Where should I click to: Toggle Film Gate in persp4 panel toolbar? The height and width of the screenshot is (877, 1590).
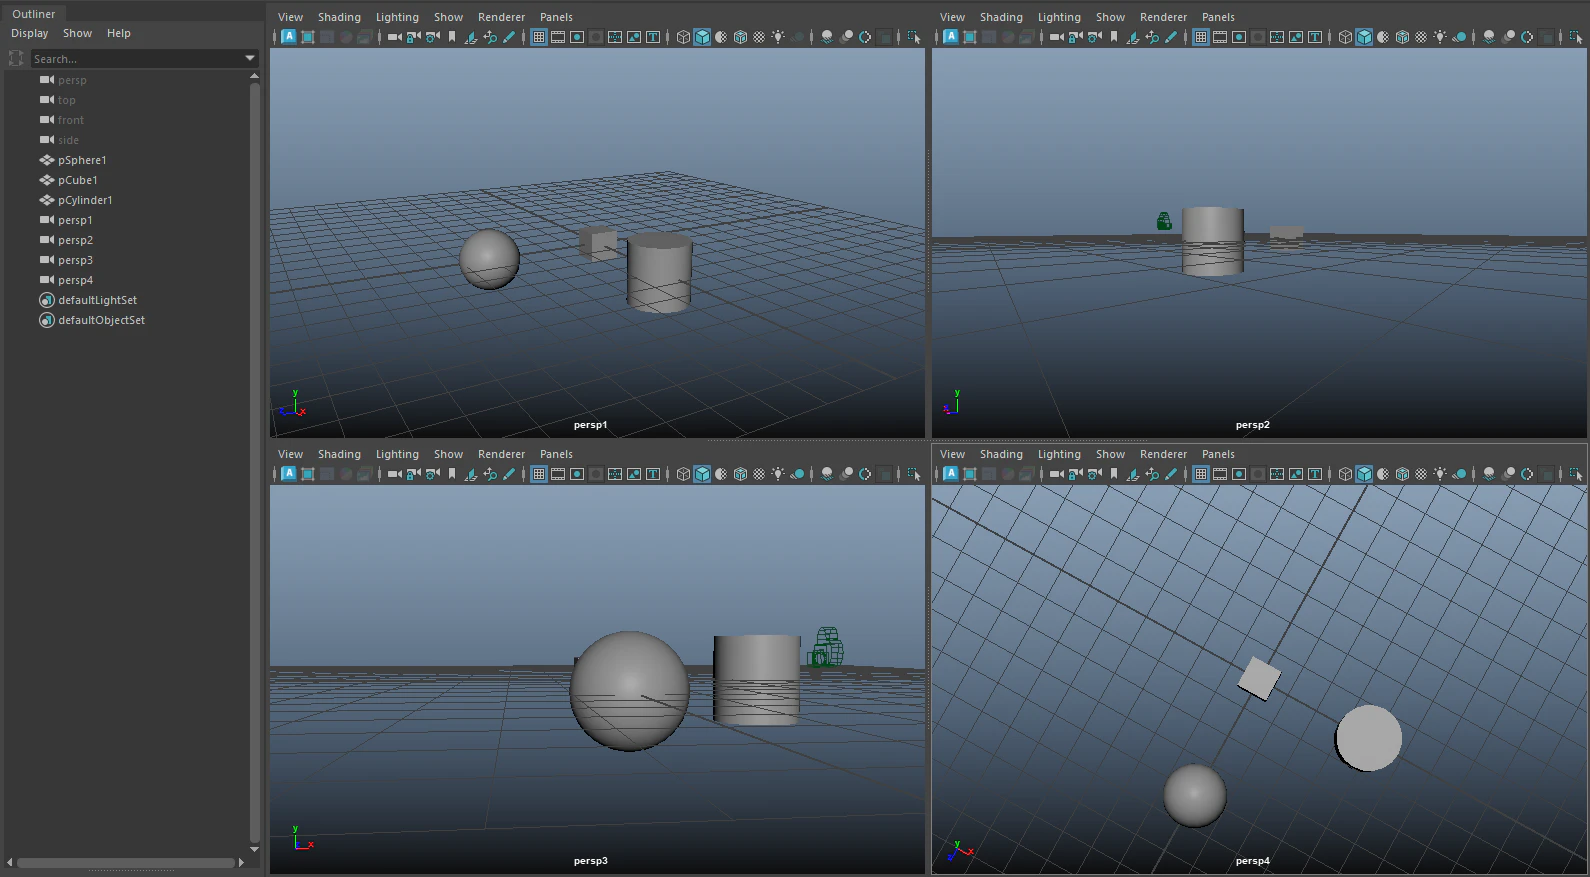[1220, 474]
